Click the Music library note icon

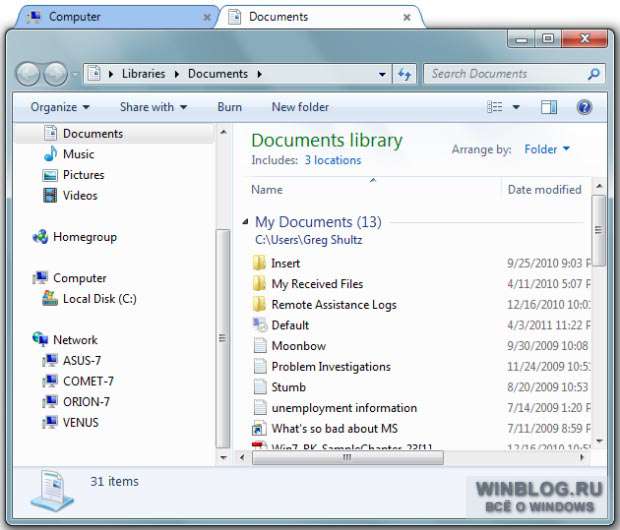50,154
